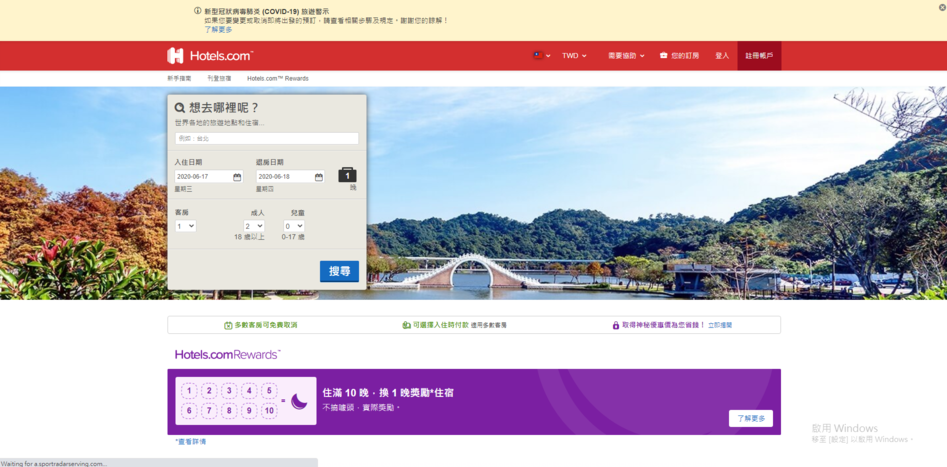Viewport: 947px width, 467px height.
Task: Click the COVID-19 alert info icon
Action: click(x=197, y=10)
